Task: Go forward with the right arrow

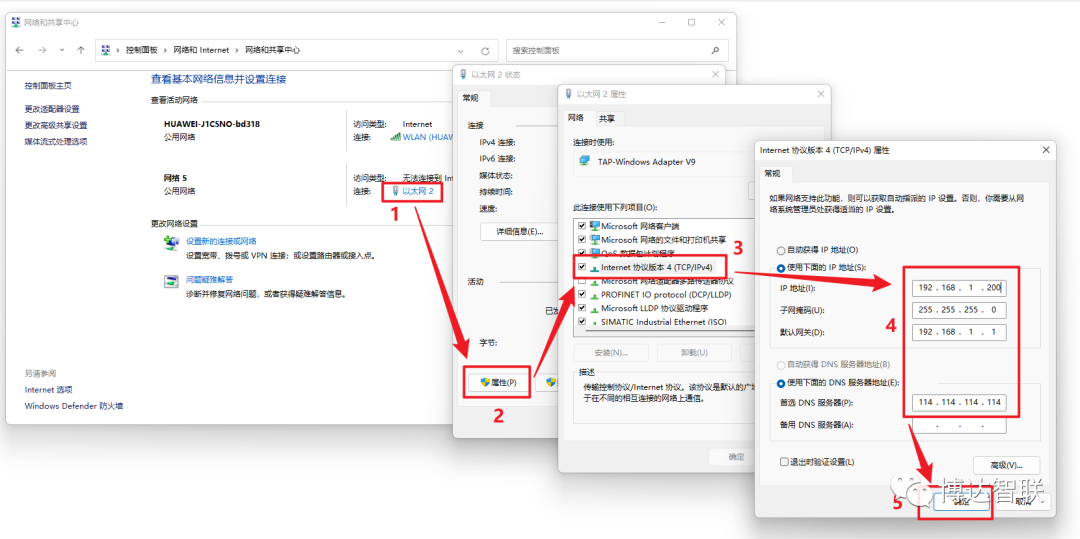Action: tap(42, 50)
